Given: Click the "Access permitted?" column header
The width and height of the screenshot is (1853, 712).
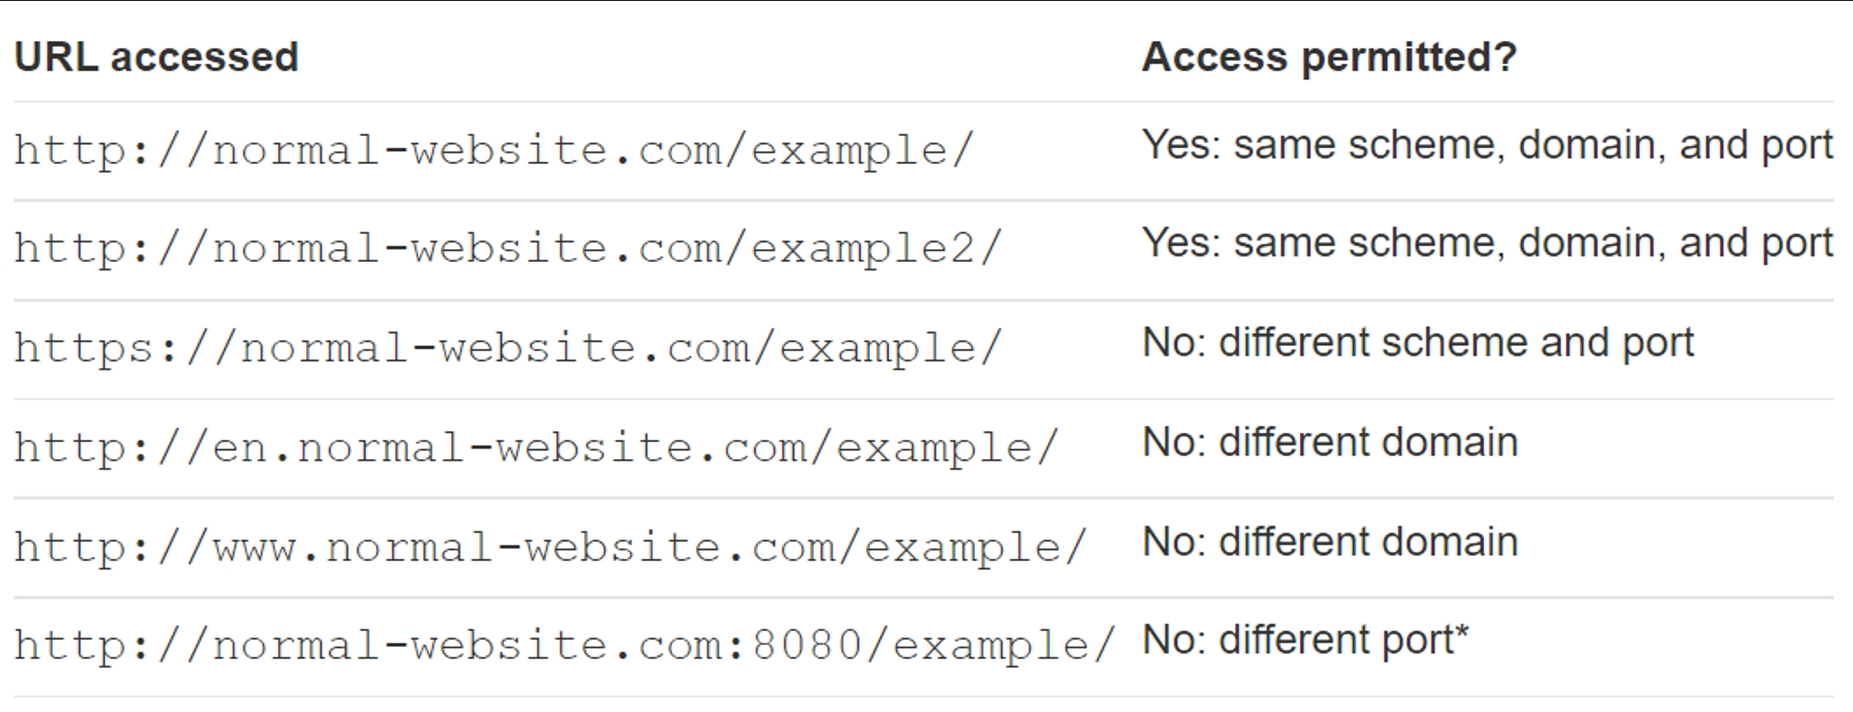Looking at the screenshot, I should coord(1329,57).
